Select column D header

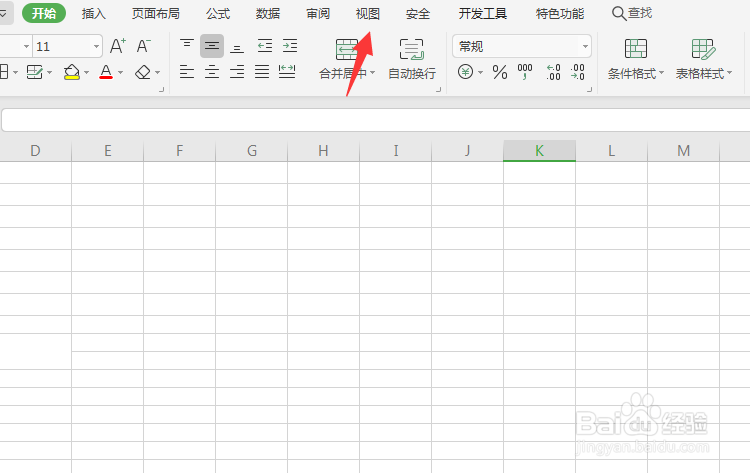tap(35, 151)
